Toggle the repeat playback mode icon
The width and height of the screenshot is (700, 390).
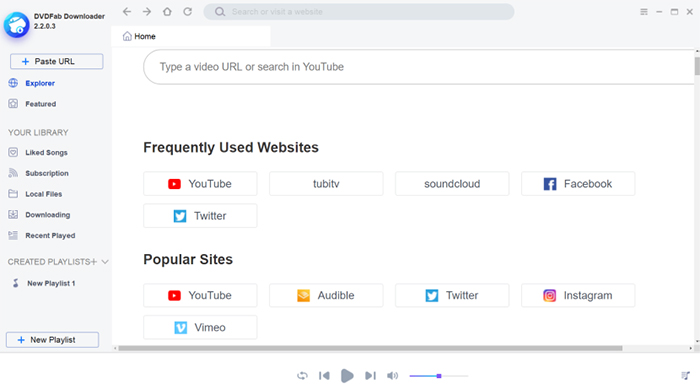(302, 376)
